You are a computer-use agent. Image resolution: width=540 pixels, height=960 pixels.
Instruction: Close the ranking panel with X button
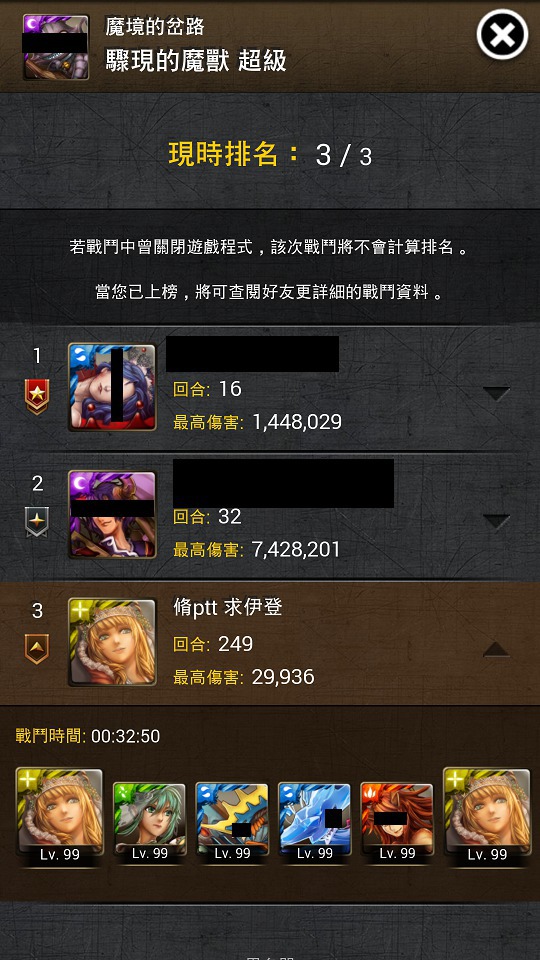tap(502, 34)
